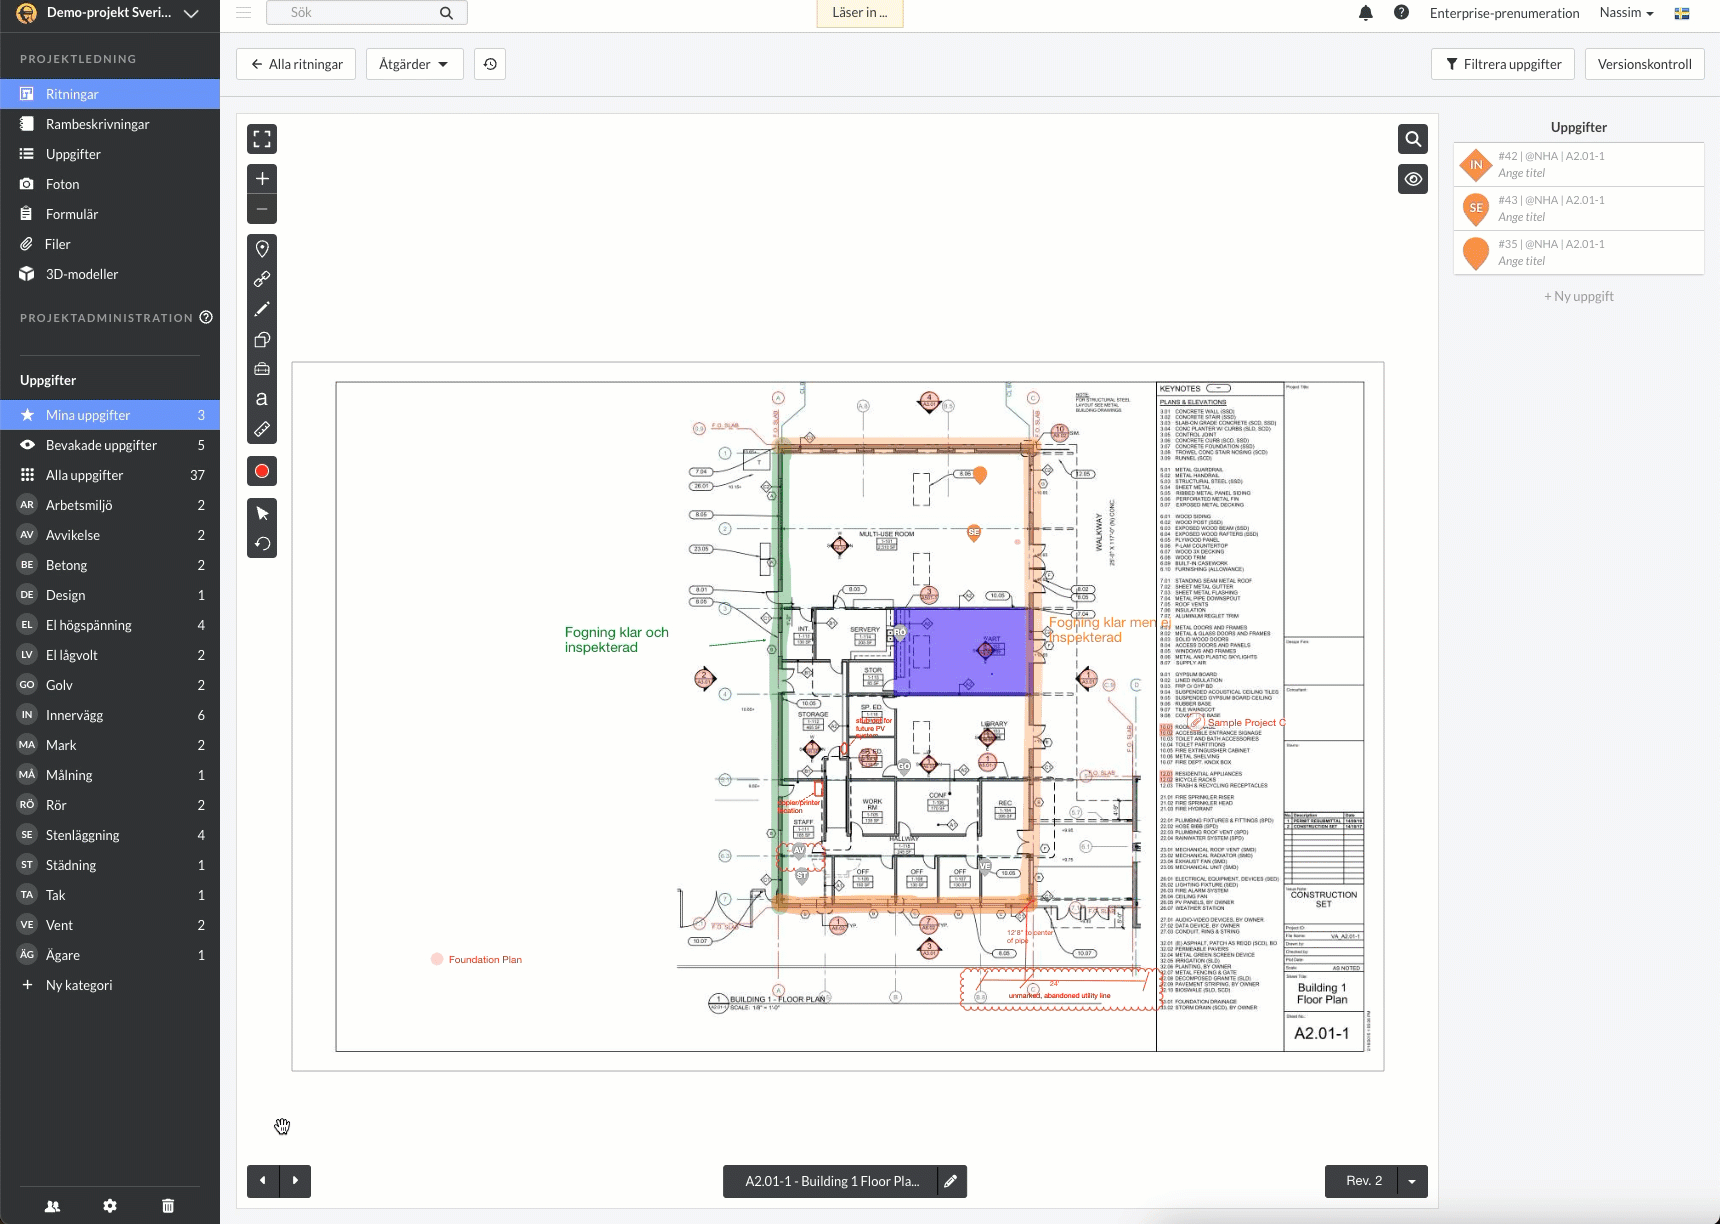1720x1224 pixels.
Task: Add Ny kategori in sidebar
Action: [x=110, y=985]
